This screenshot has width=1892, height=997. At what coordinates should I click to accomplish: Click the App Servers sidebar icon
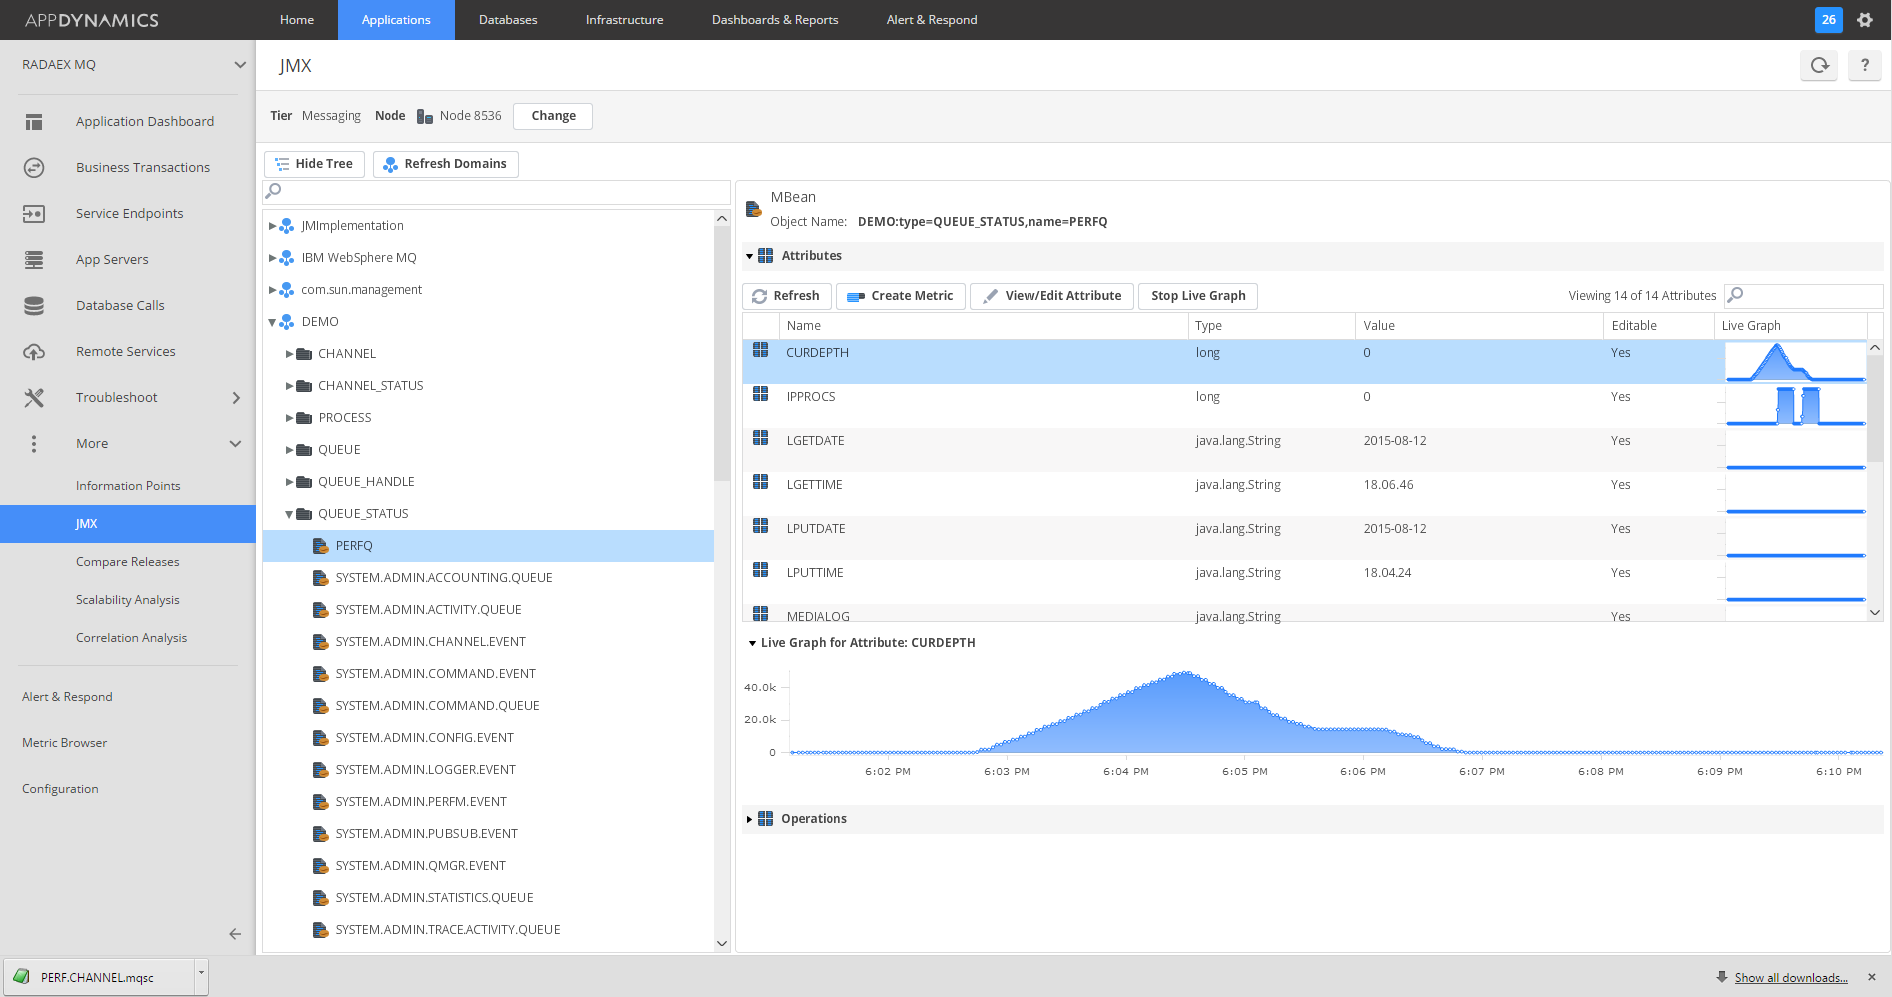tap(34, 260)
